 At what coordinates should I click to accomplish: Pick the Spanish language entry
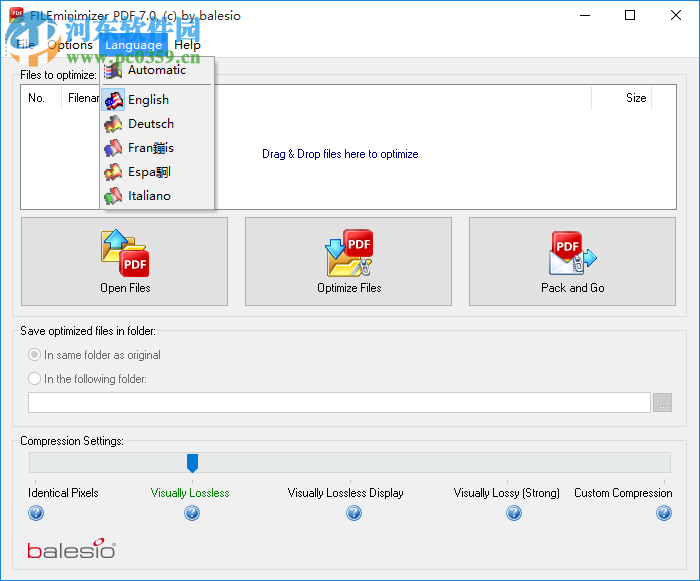157,172
